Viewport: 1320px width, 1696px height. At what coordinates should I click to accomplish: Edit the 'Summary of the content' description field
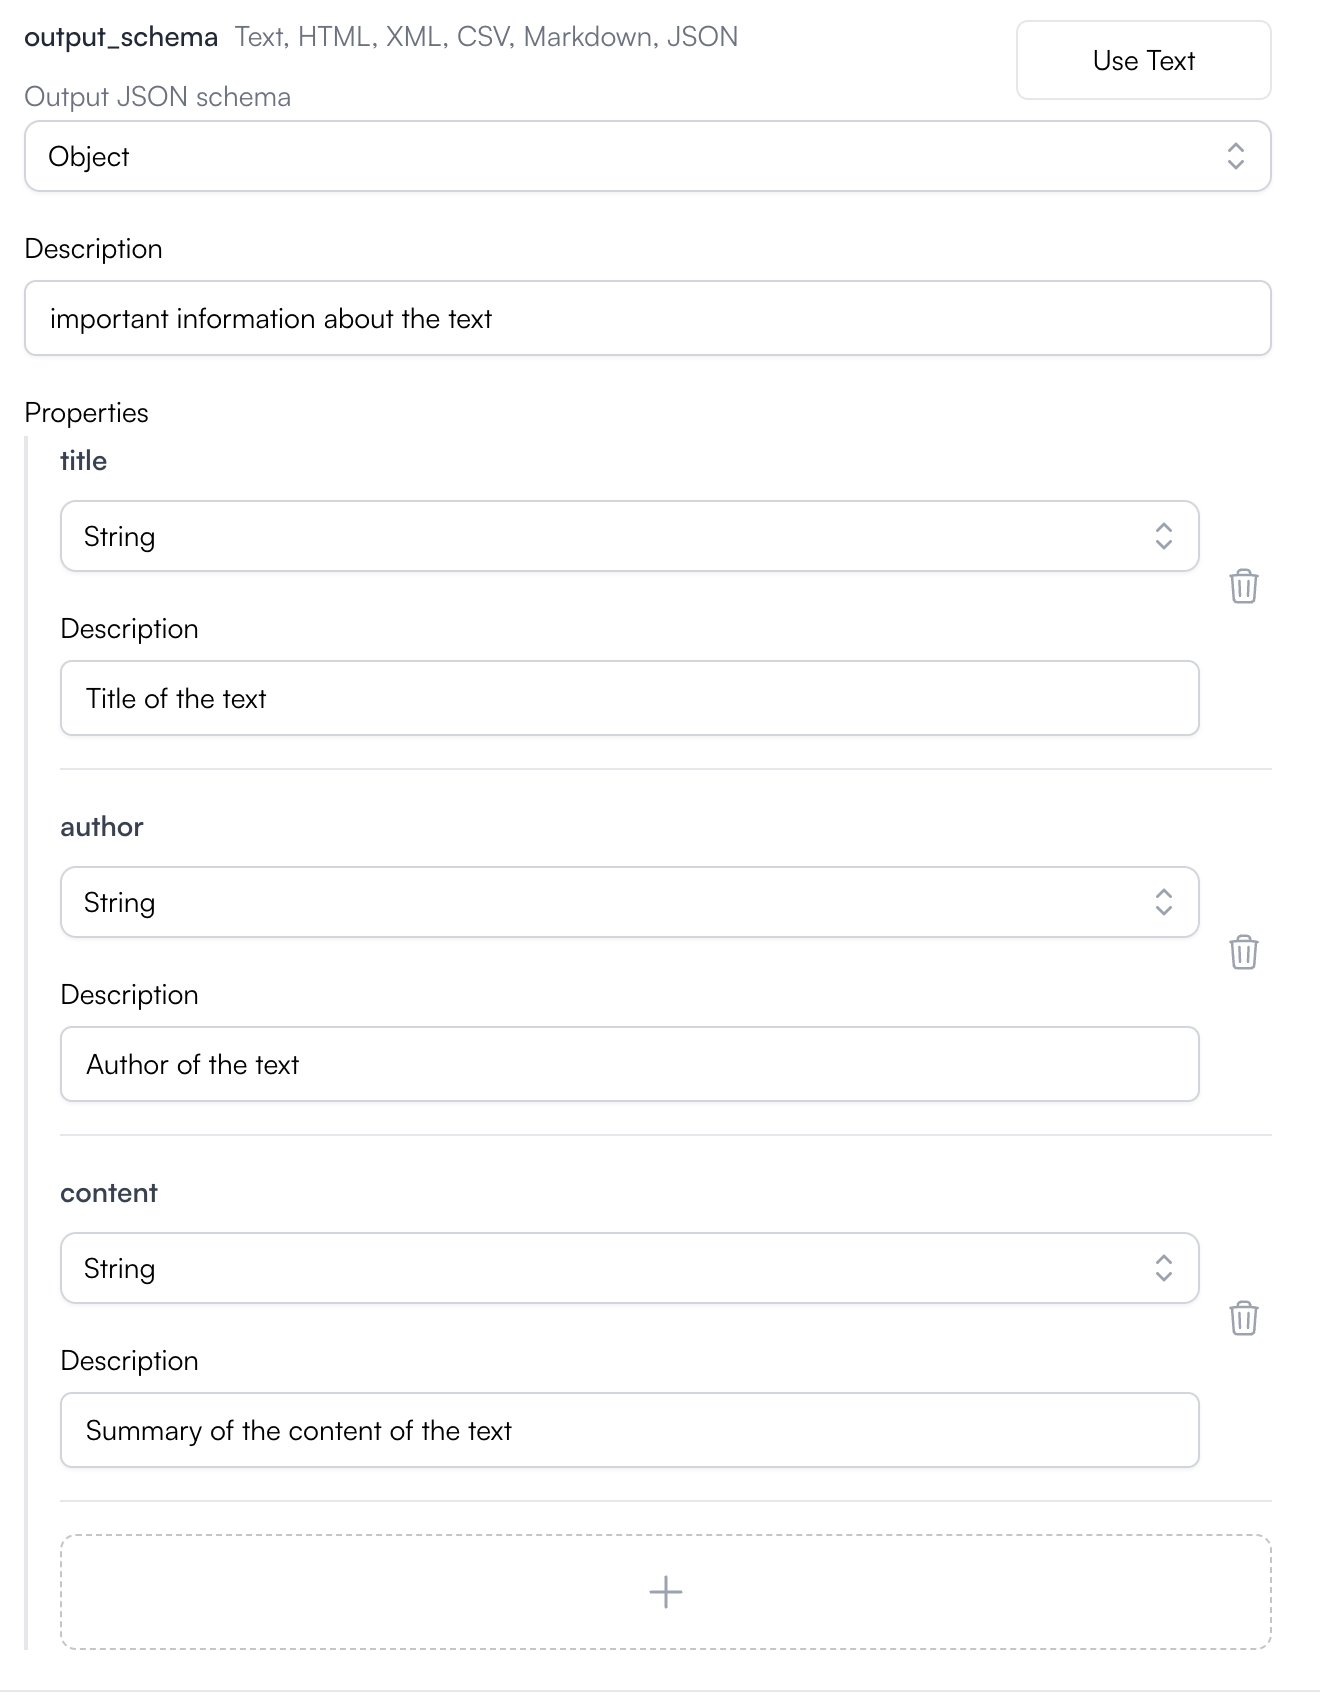(630, 1430)
